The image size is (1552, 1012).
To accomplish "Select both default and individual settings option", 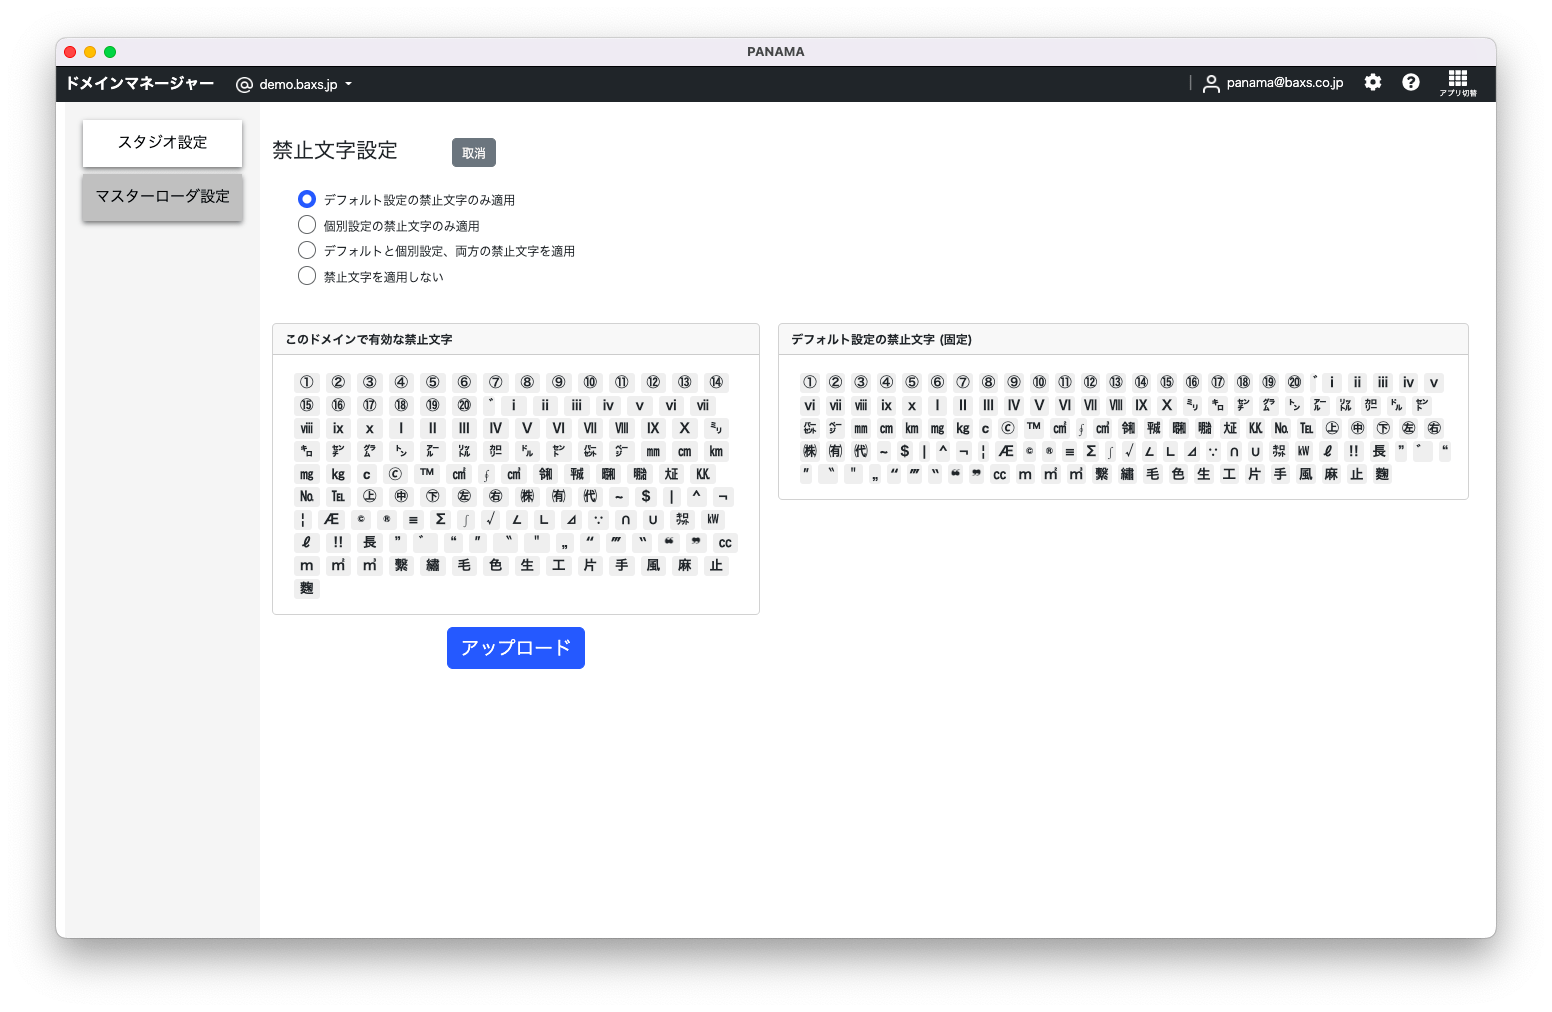I will click(x=307, y=251).
